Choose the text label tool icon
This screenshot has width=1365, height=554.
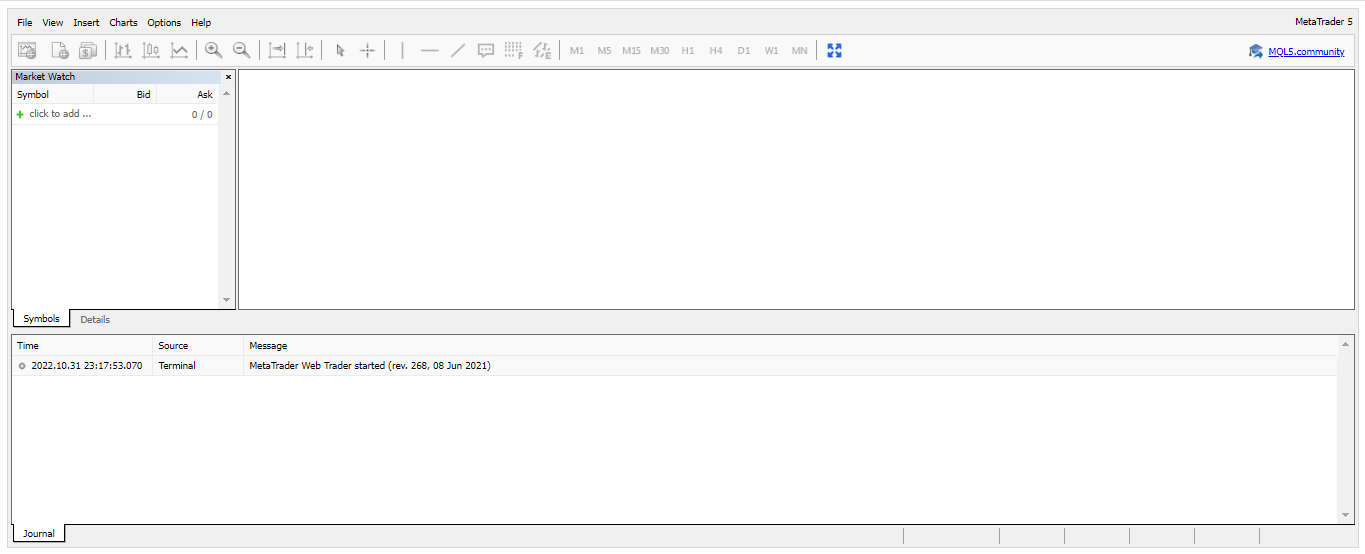click(x=486, y=50)
